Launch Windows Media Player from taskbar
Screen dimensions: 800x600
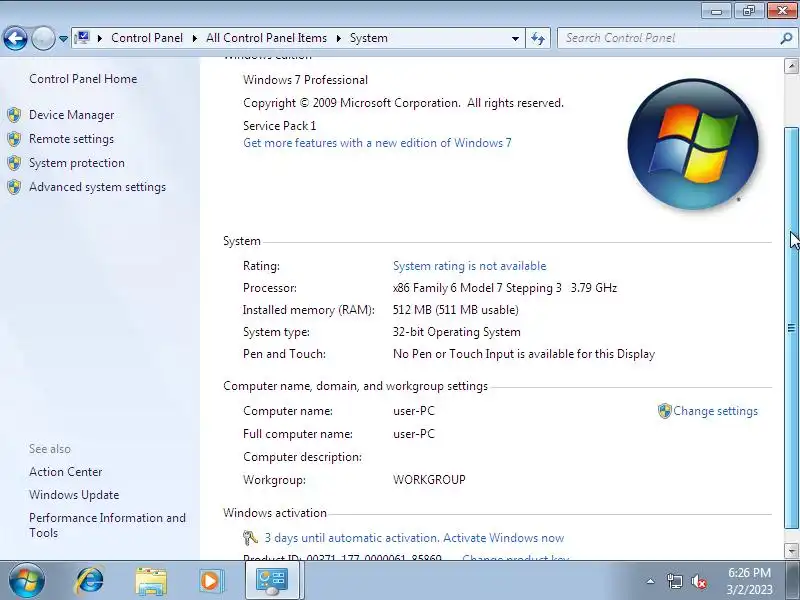pyautogui.click(x=212, y=581)
